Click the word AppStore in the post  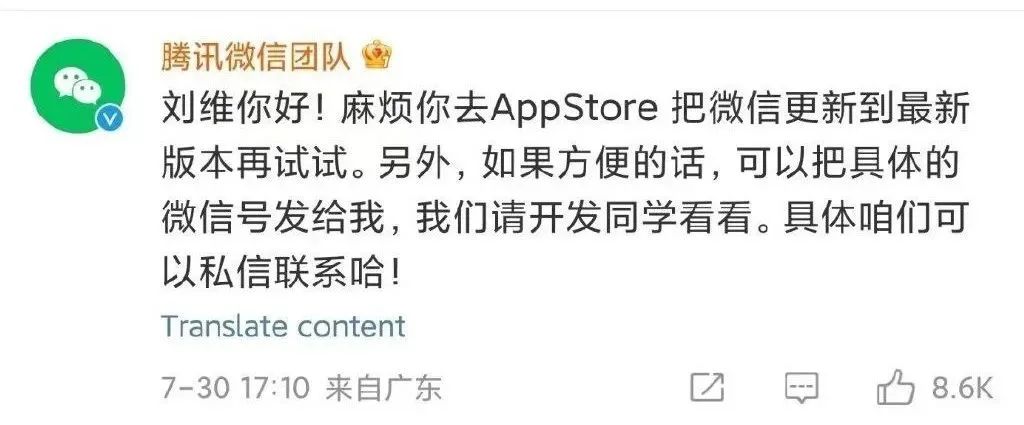(573, 112)
